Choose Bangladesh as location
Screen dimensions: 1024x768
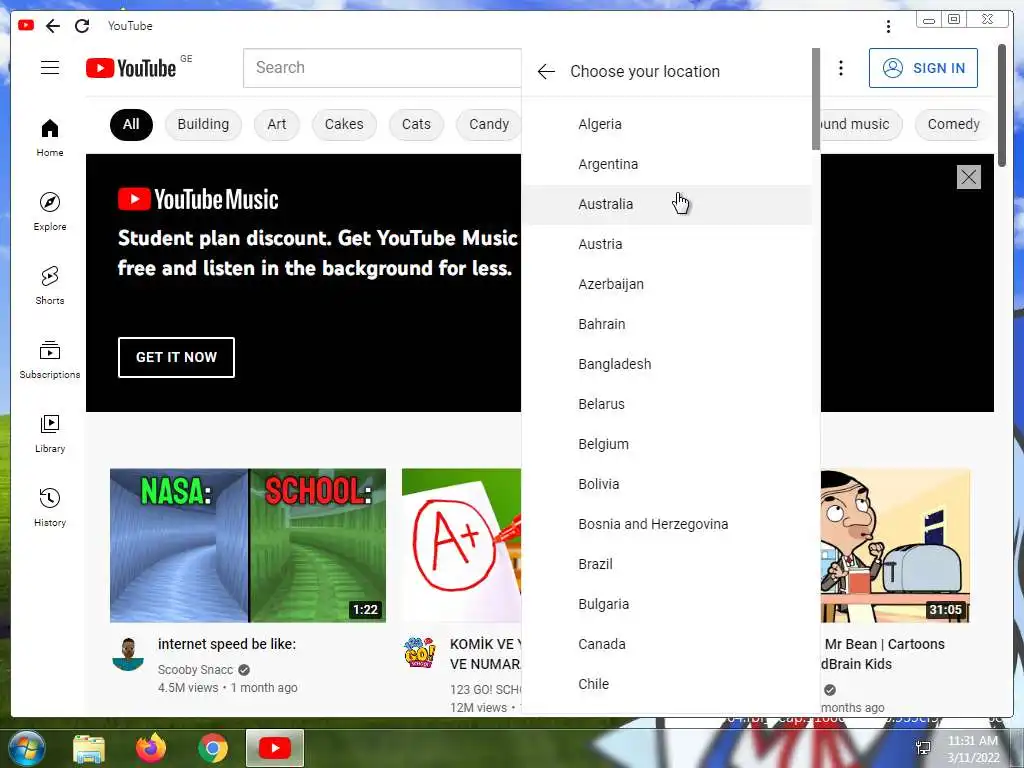point(667,364)
